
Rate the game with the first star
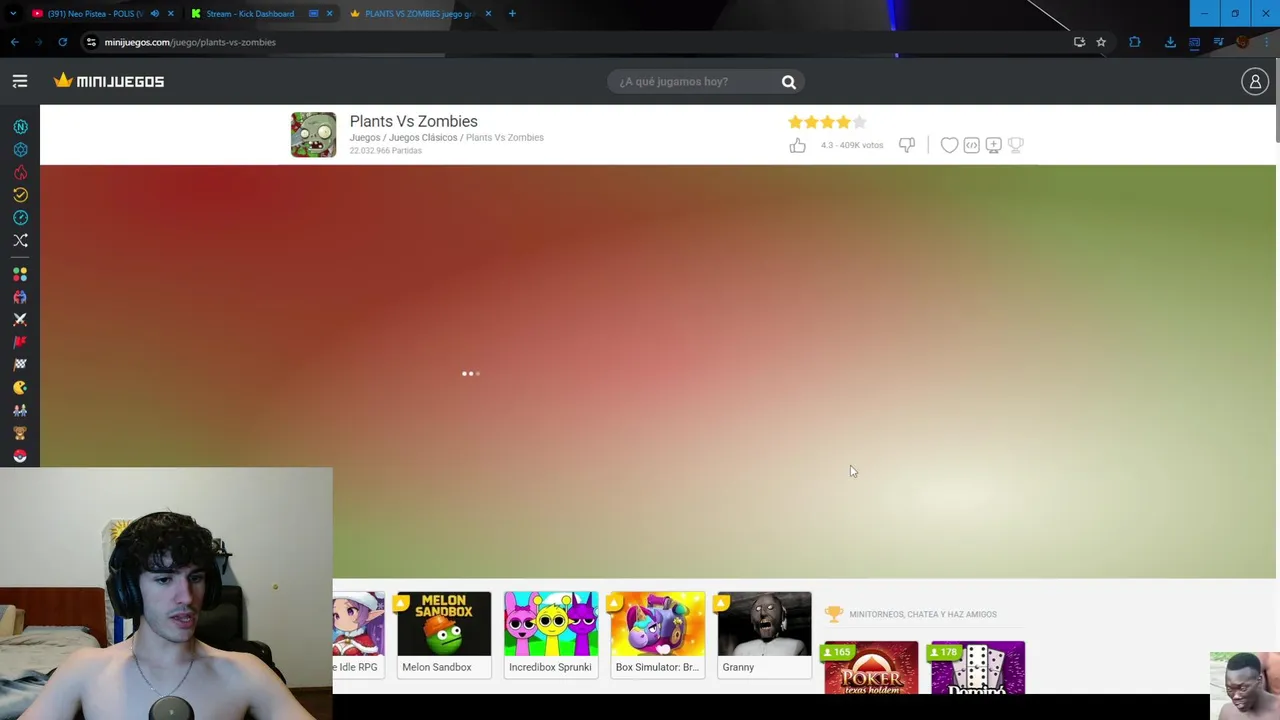tap(795, 122)
